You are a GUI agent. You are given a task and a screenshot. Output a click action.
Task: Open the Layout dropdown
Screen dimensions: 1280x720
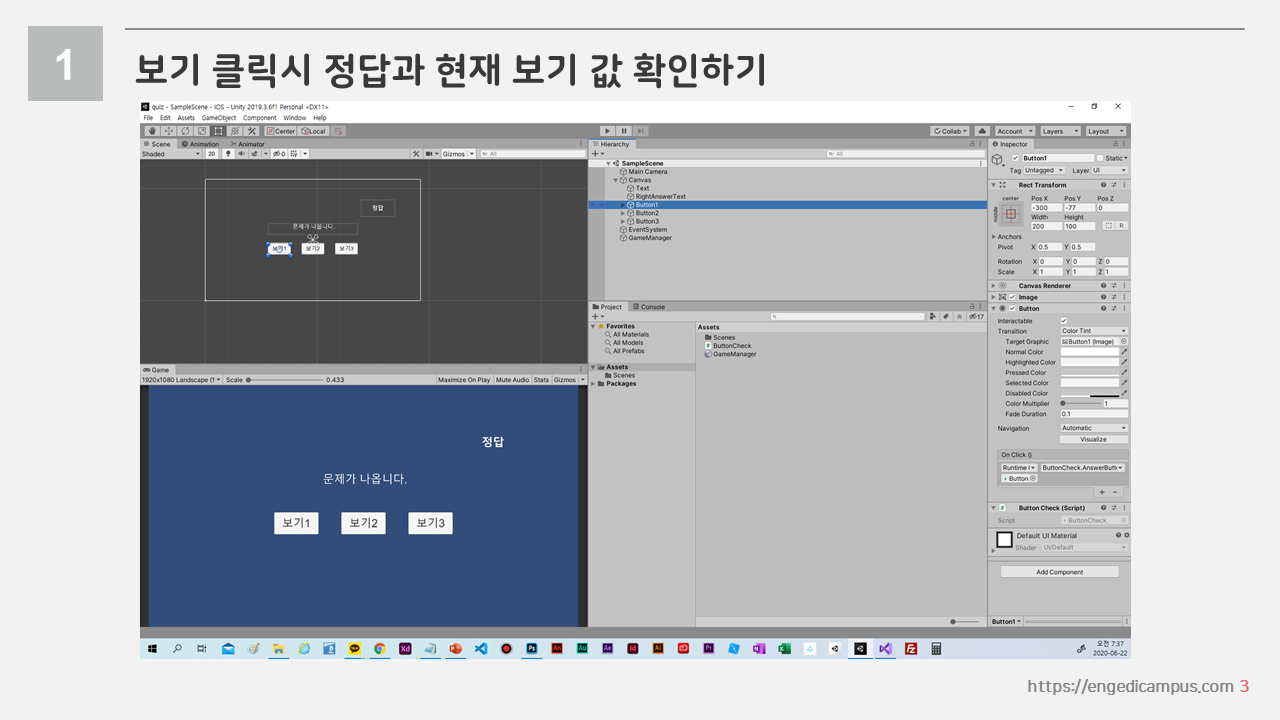pos(1105,131)
